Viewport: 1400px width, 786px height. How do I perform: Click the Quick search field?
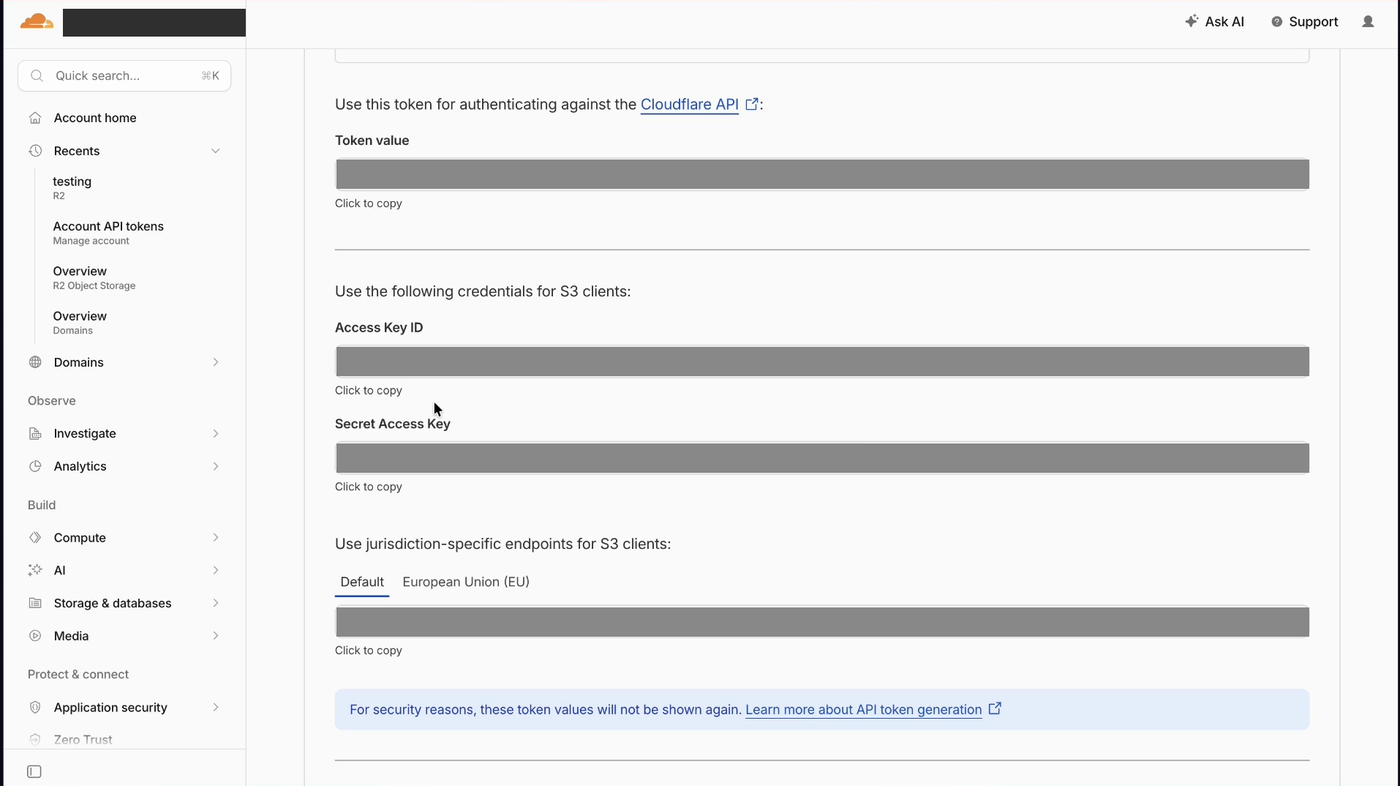(x=124, y=76)
